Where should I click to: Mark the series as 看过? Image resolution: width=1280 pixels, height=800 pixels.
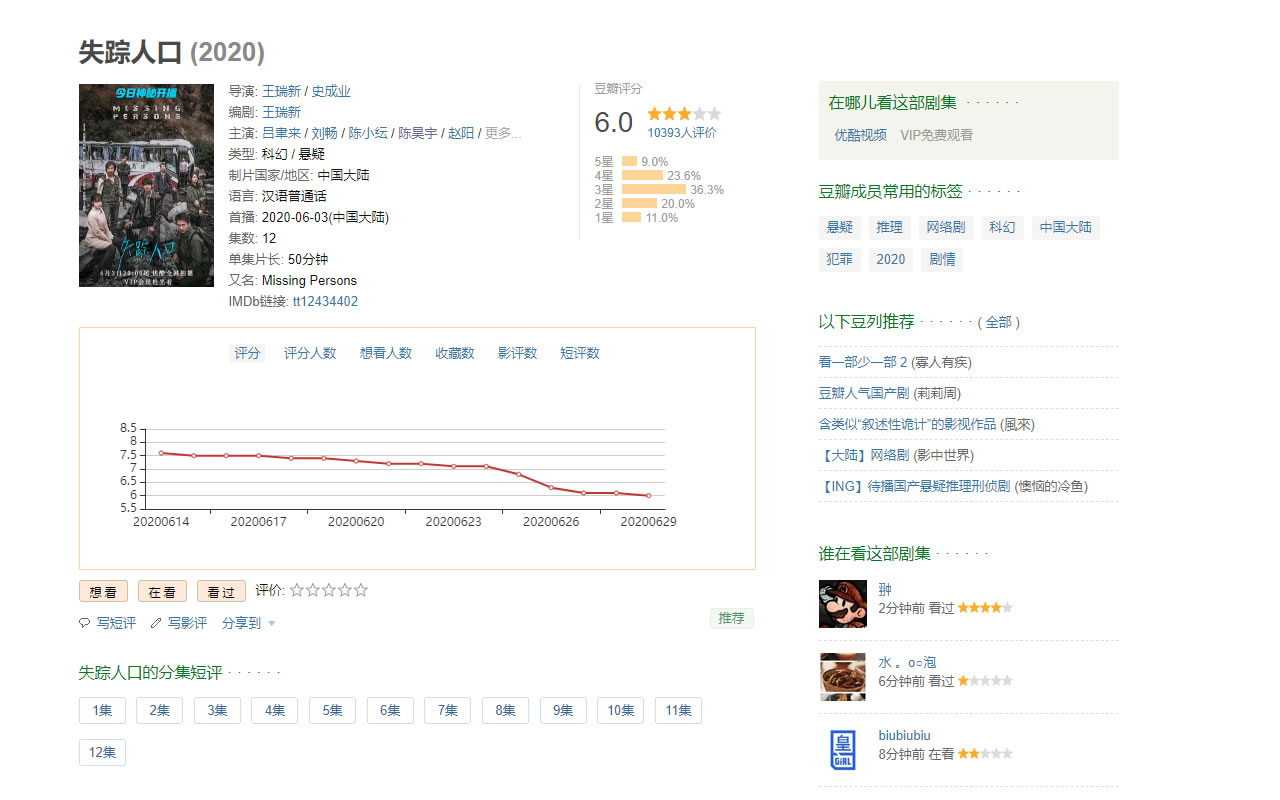(221, 591)
